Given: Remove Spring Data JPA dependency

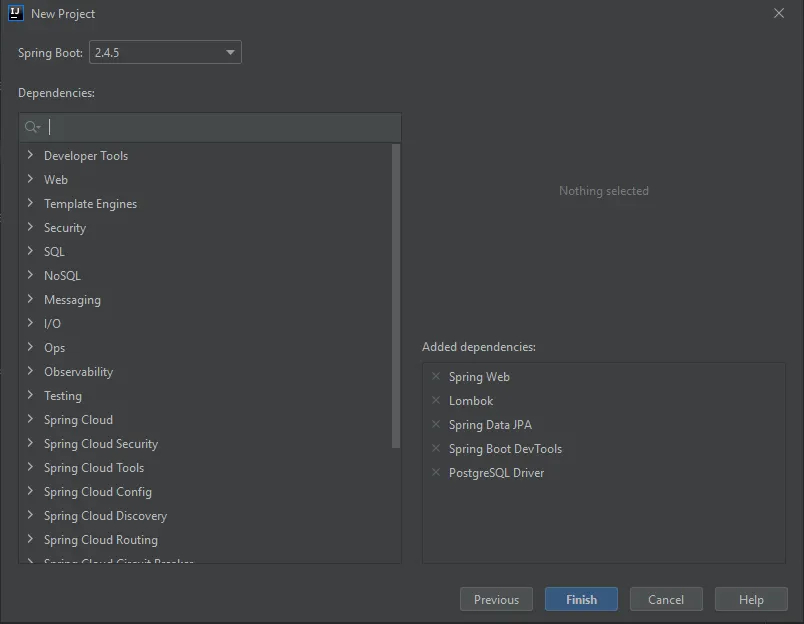Looking at the screenshot, I should [436, 425].
